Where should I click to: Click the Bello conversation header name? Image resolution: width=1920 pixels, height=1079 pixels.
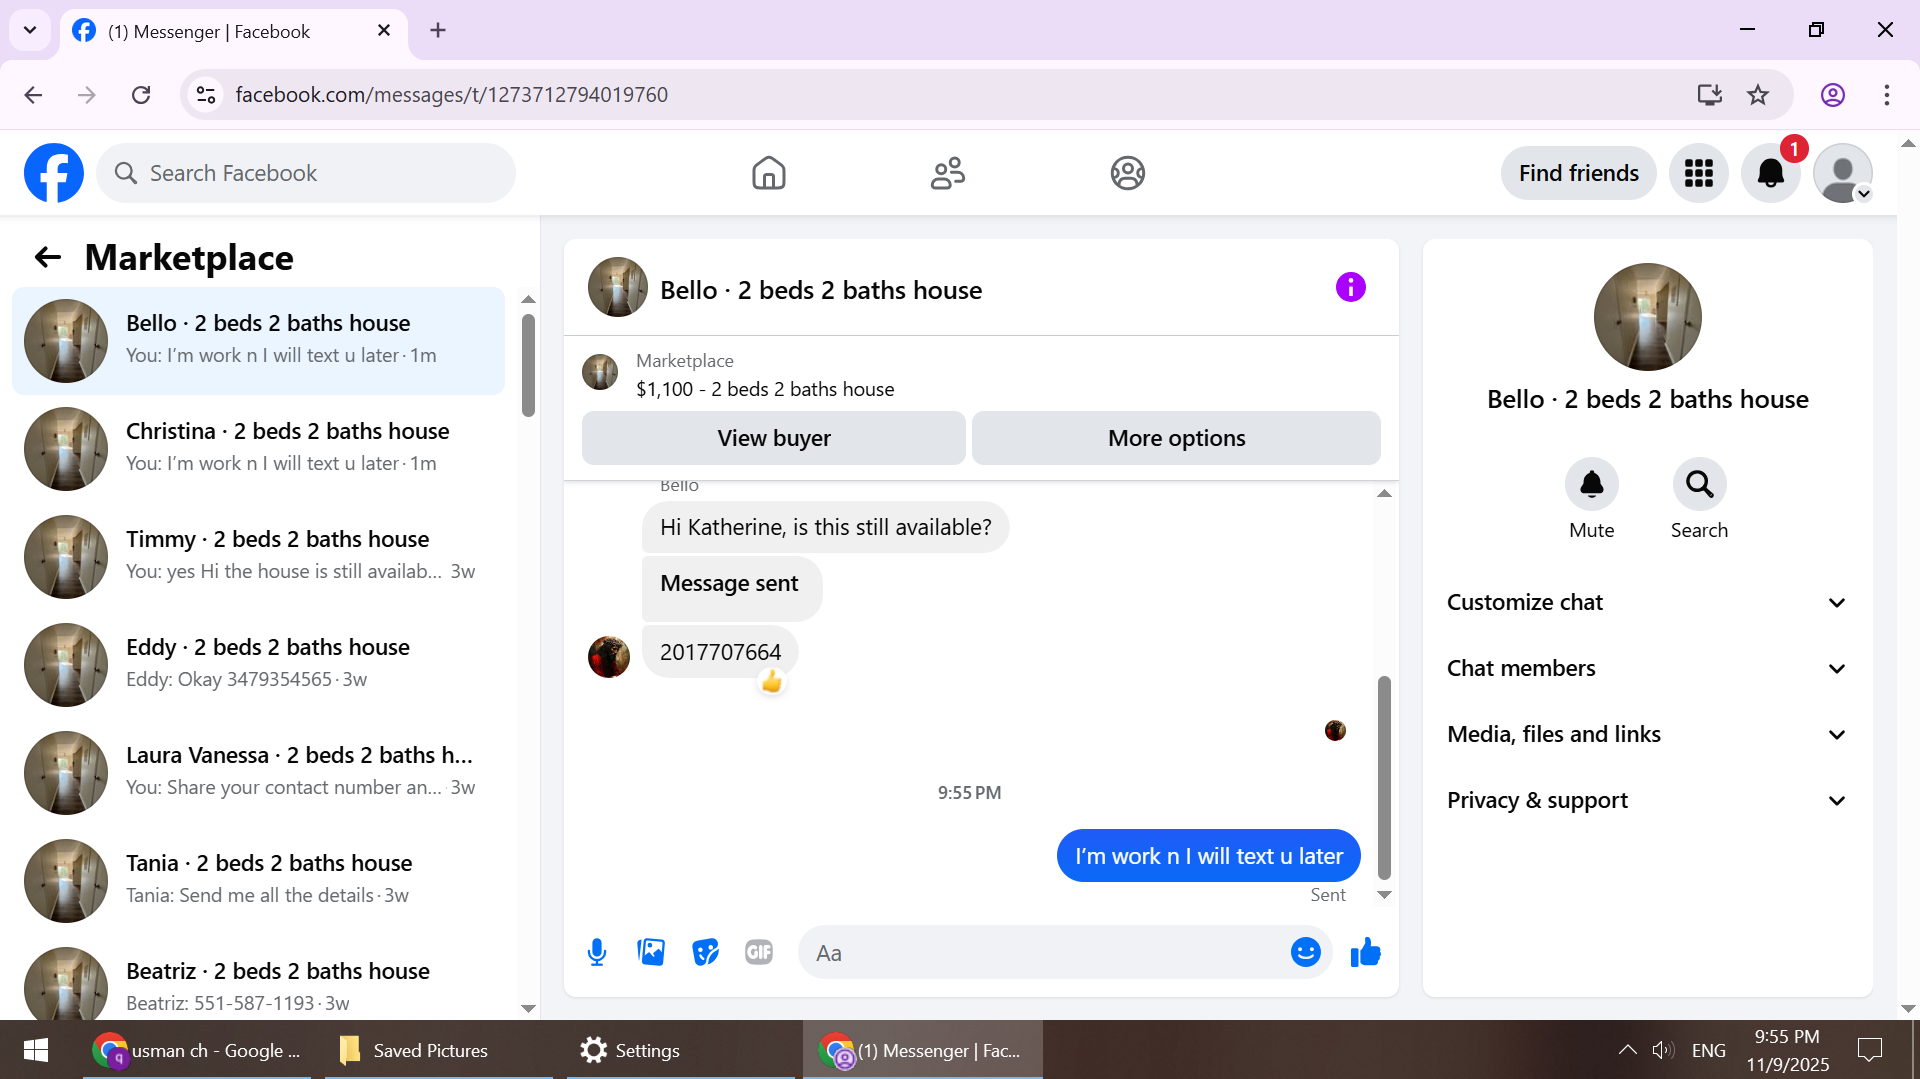pos(821,290)
